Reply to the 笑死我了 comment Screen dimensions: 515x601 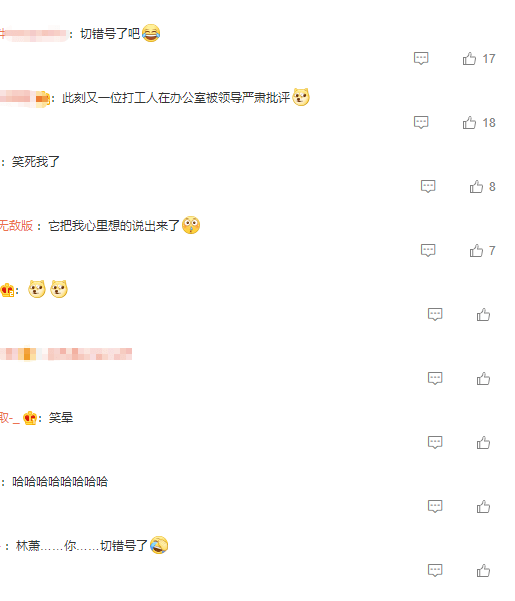click(x=428, y=187)
